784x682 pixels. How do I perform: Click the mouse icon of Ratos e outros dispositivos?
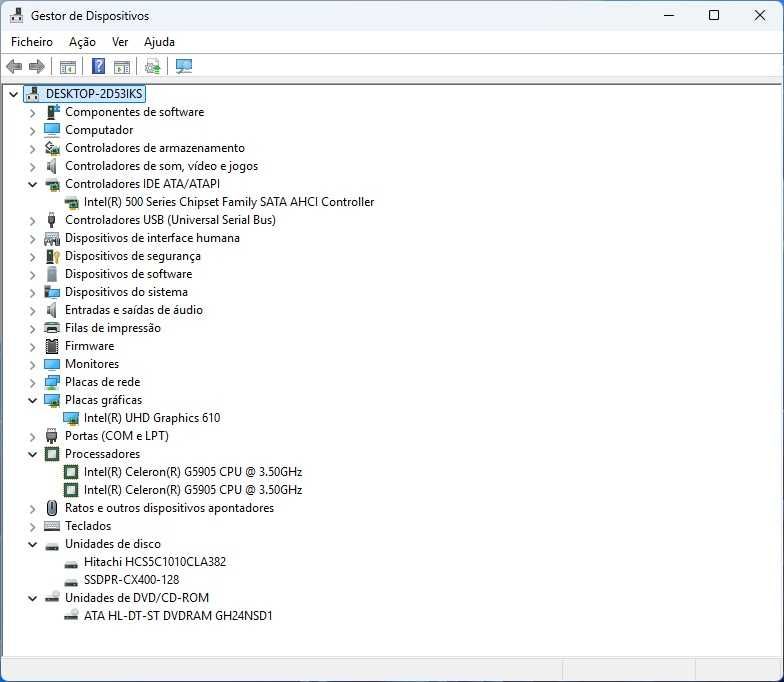tap(52, 508)
